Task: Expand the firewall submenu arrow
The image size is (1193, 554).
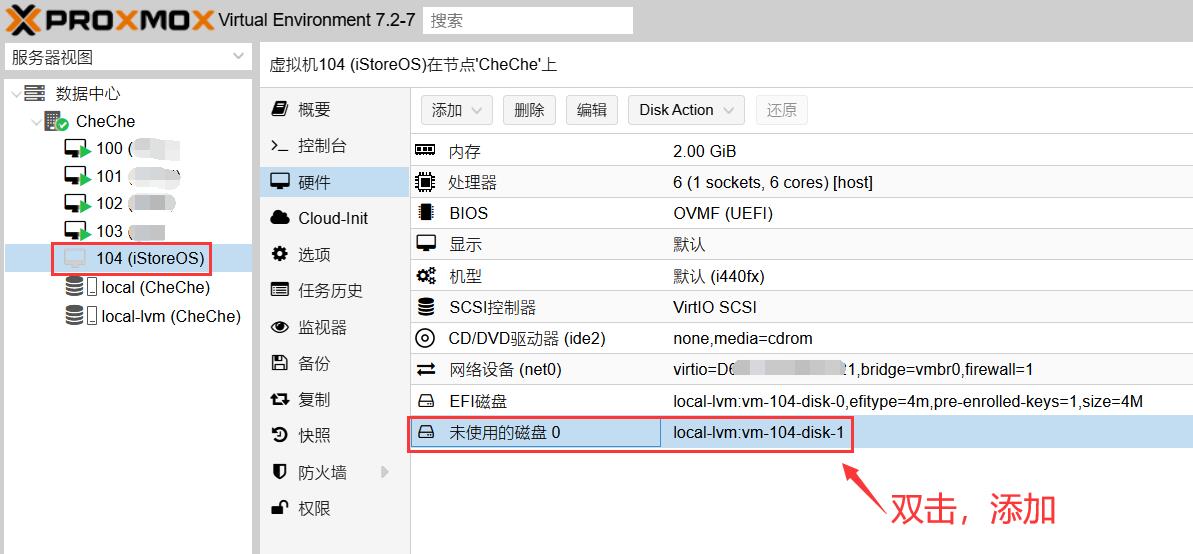Action: pyautogui.click(x=385, y=472)
